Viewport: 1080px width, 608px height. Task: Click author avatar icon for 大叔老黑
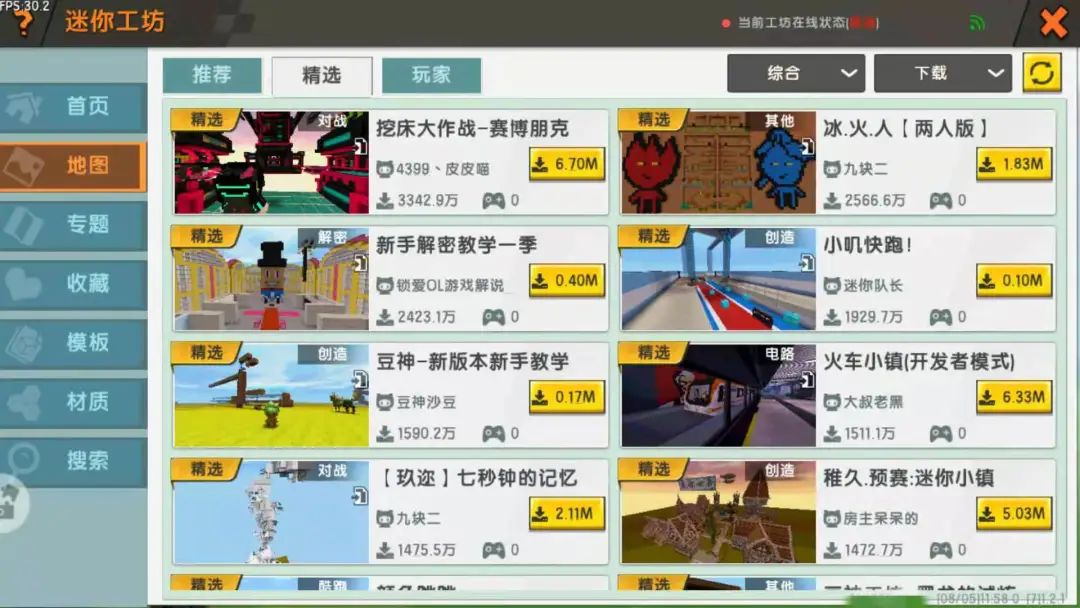tap(832, 402)
